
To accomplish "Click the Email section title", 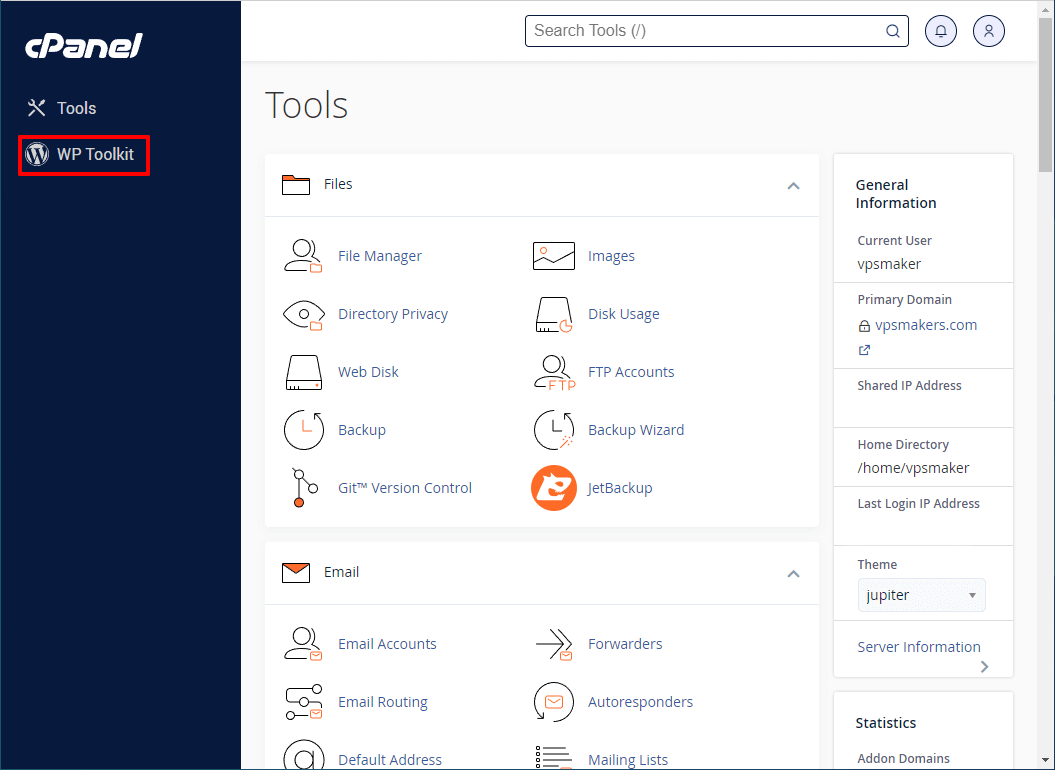I will click(341, 572).
